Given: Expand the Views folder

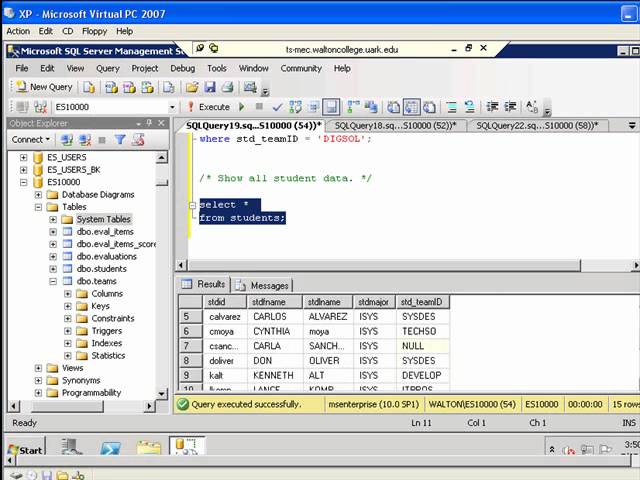Looking at the screenshot, I should (x=38, y=368).
